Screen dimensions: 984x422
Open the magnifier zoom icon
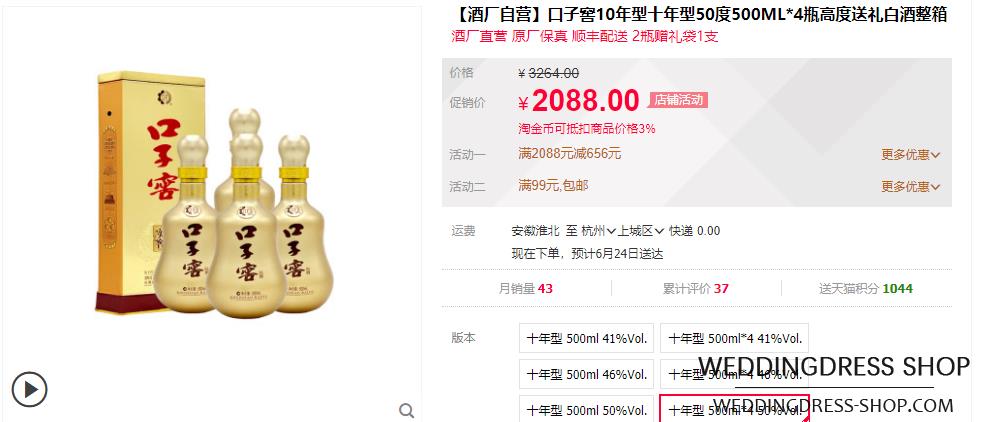tap(406, 411)
